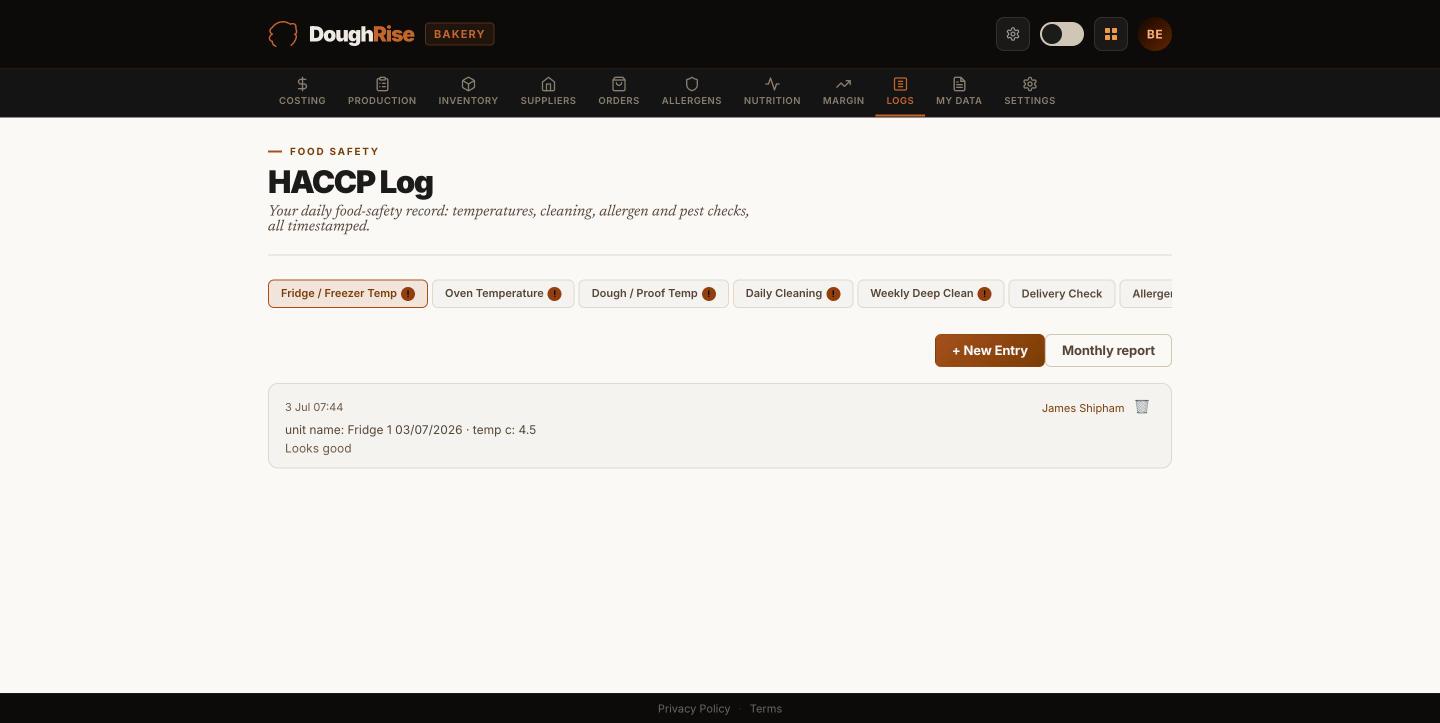Navigate to Nutrition

772,91
